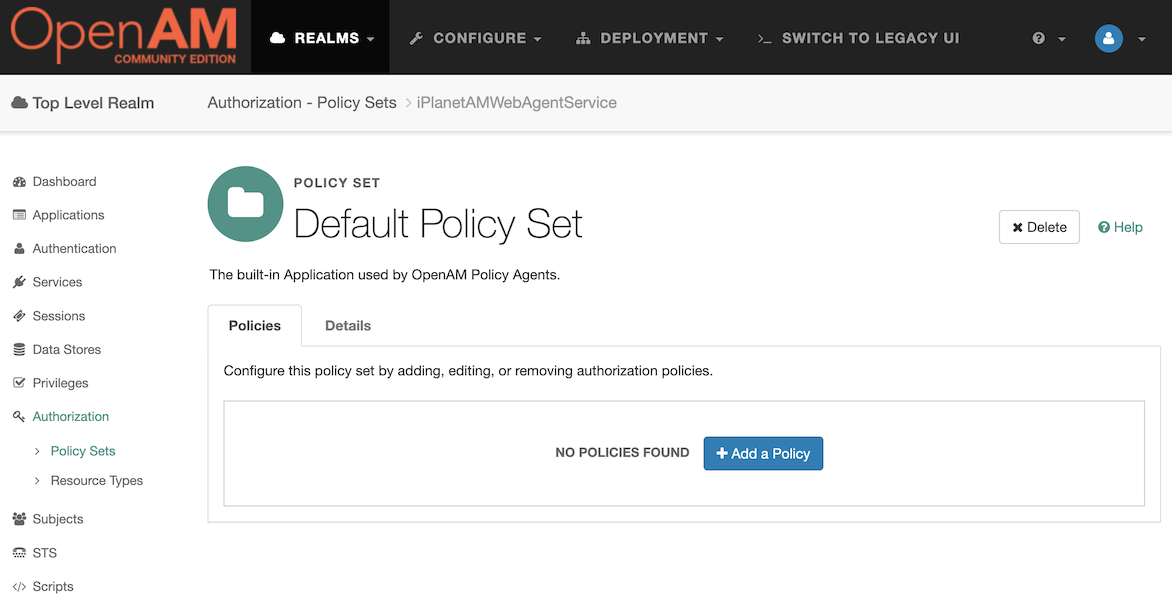Open Authentication section in sidebar

click(x=74, y=249)
